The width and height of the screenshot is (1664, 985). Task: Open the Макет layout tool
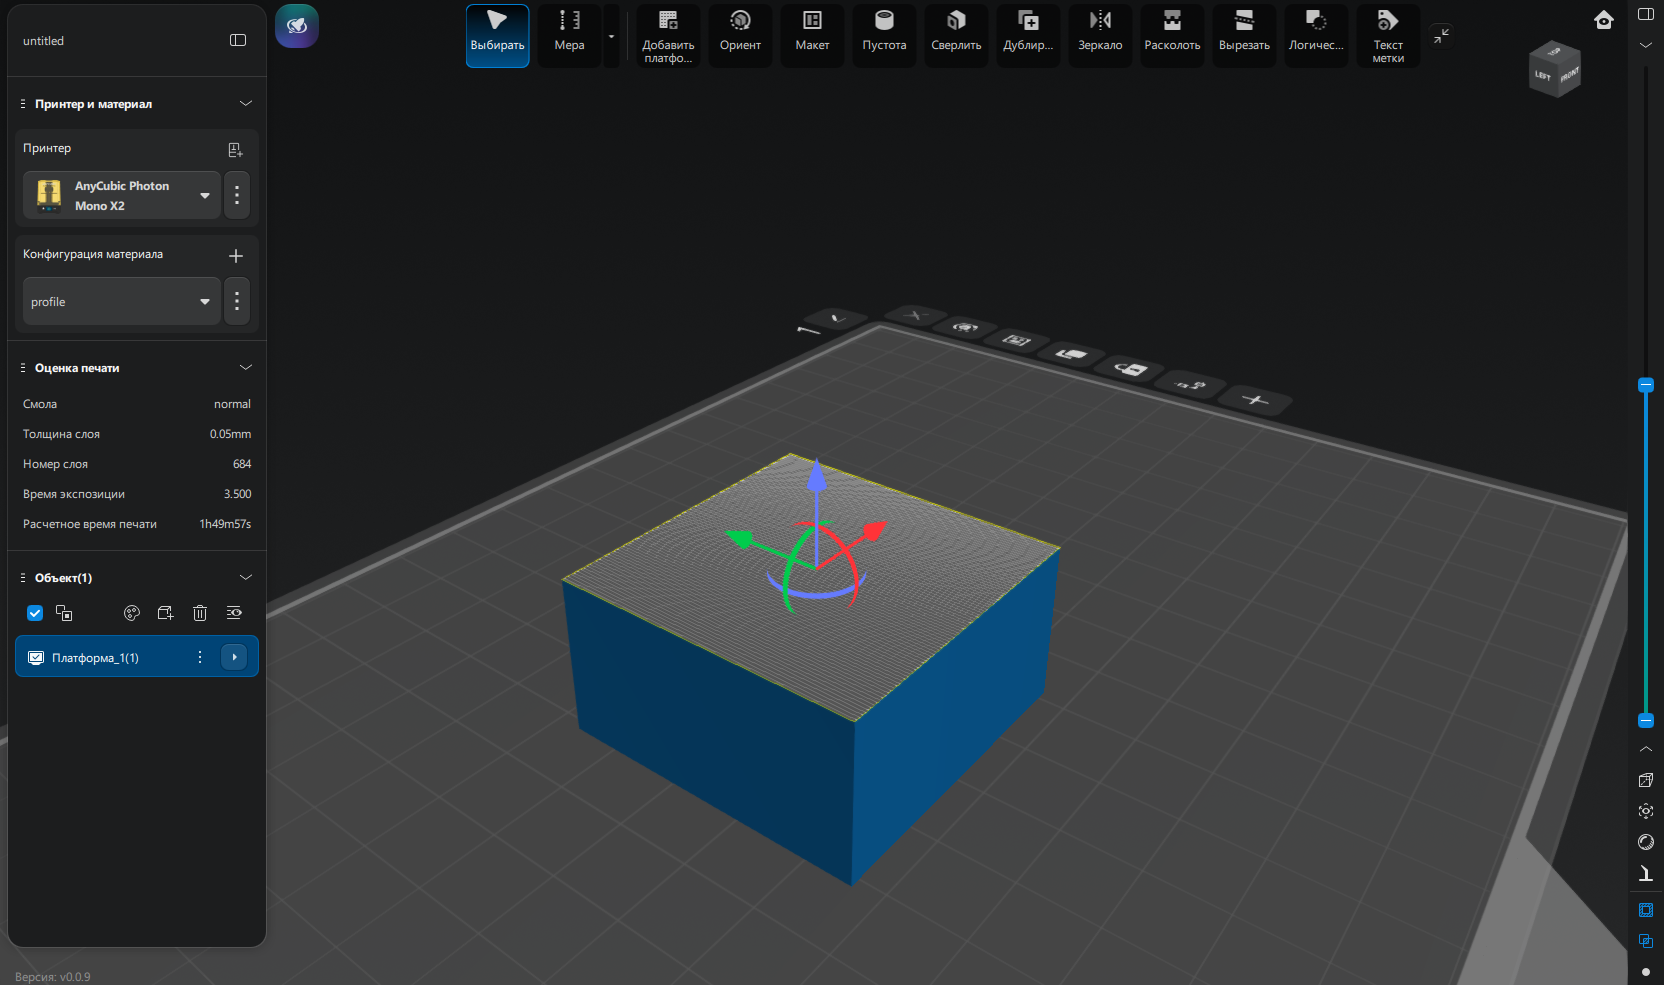812,36
